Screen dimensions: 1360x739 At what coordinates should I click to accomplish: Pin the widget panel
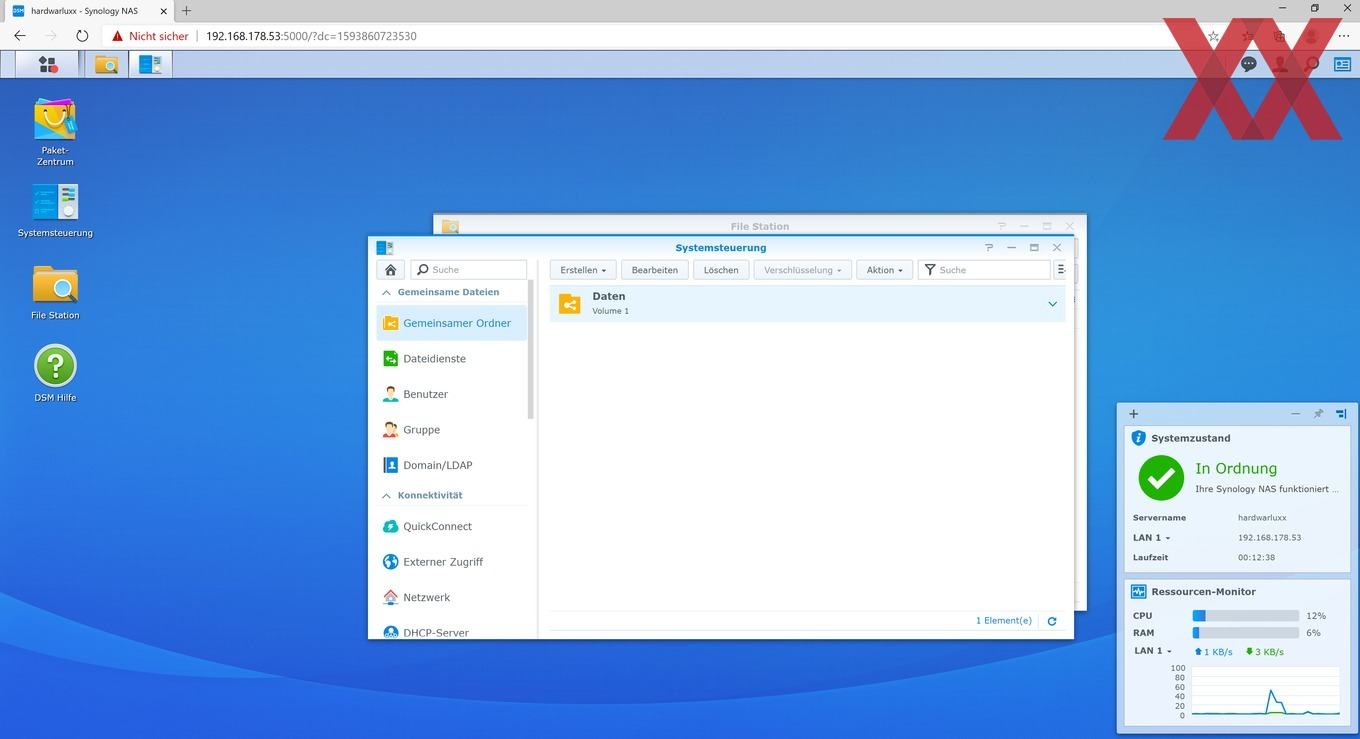pos(1318,414)
